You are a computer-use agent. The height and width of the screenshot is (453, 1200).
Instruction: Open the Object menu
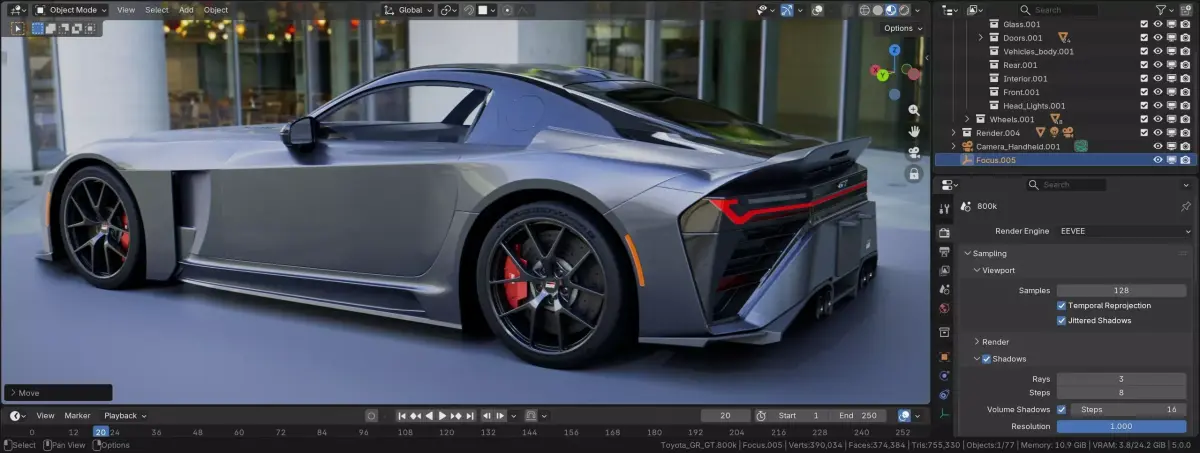[217, 10]
